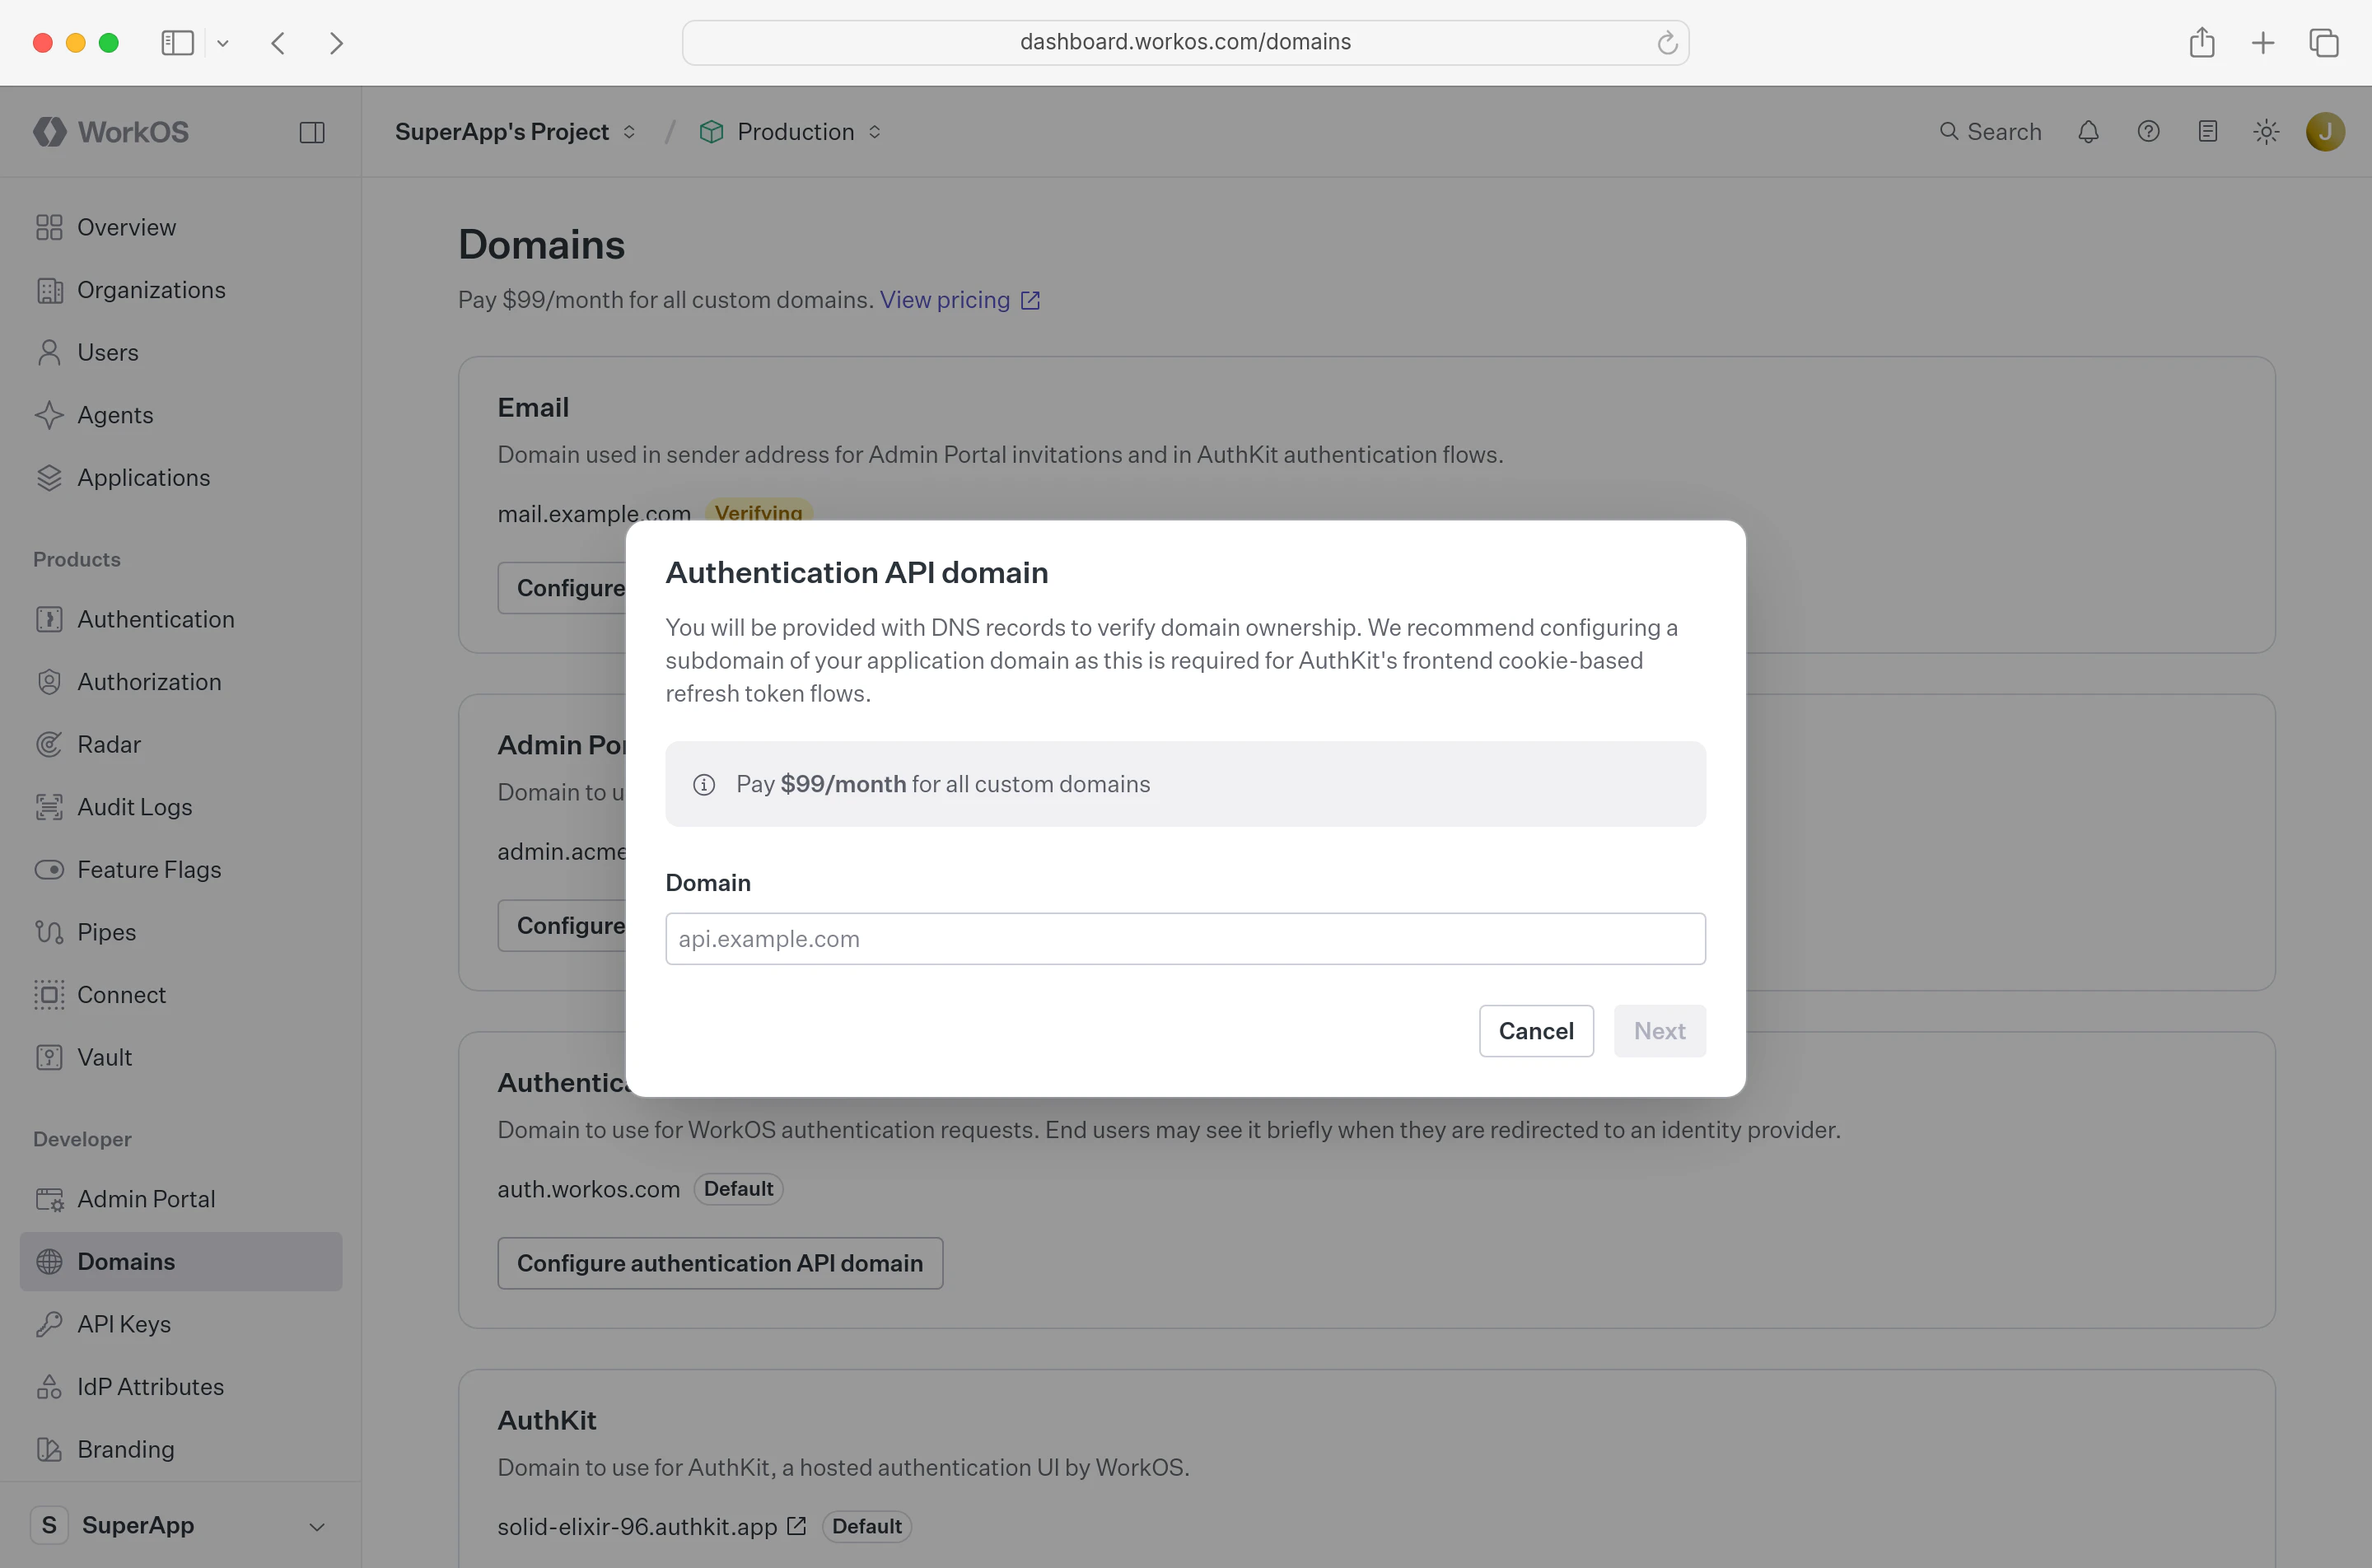Go back in Safari
The image size is (2372, 1568).
click(279, 43)
